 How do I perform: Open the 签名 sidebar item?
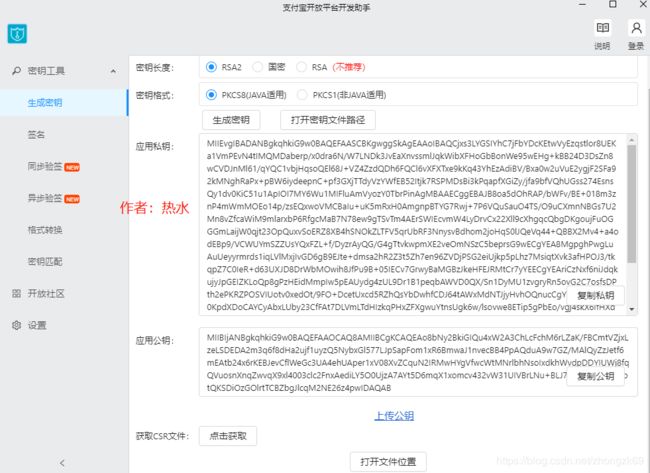point(36,134)
